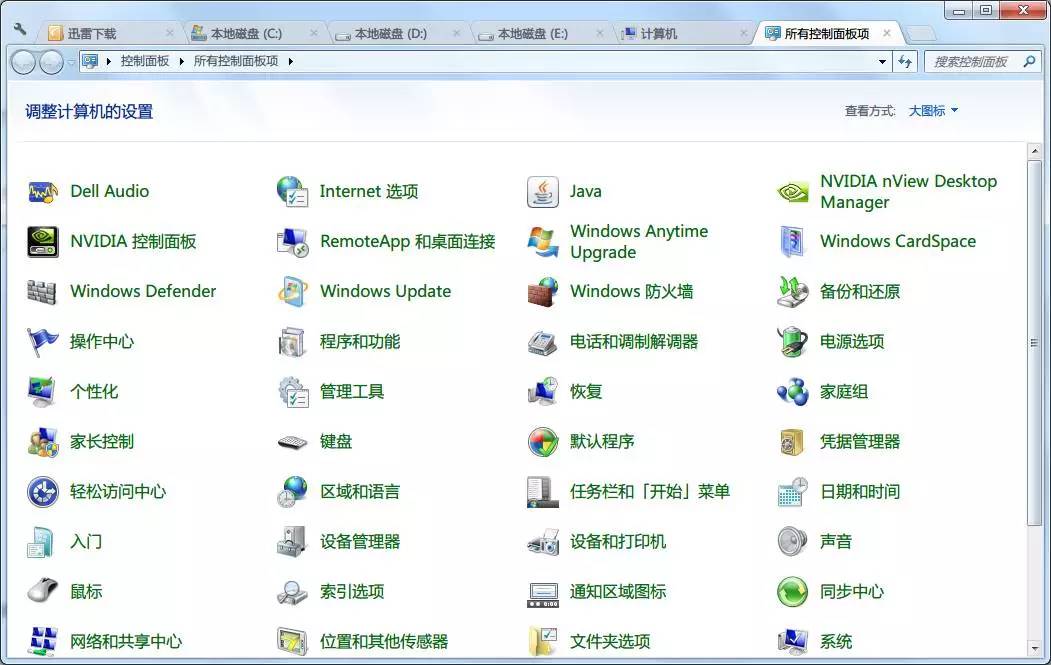Switch to the 本地磁盘 (D:) tab

(x=398, y=34)
